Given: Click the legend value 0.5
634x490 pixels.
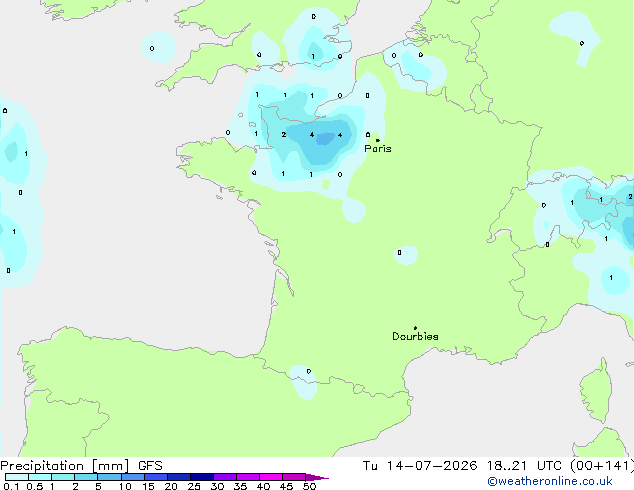Looking at the screenshot, I should 35,486.
